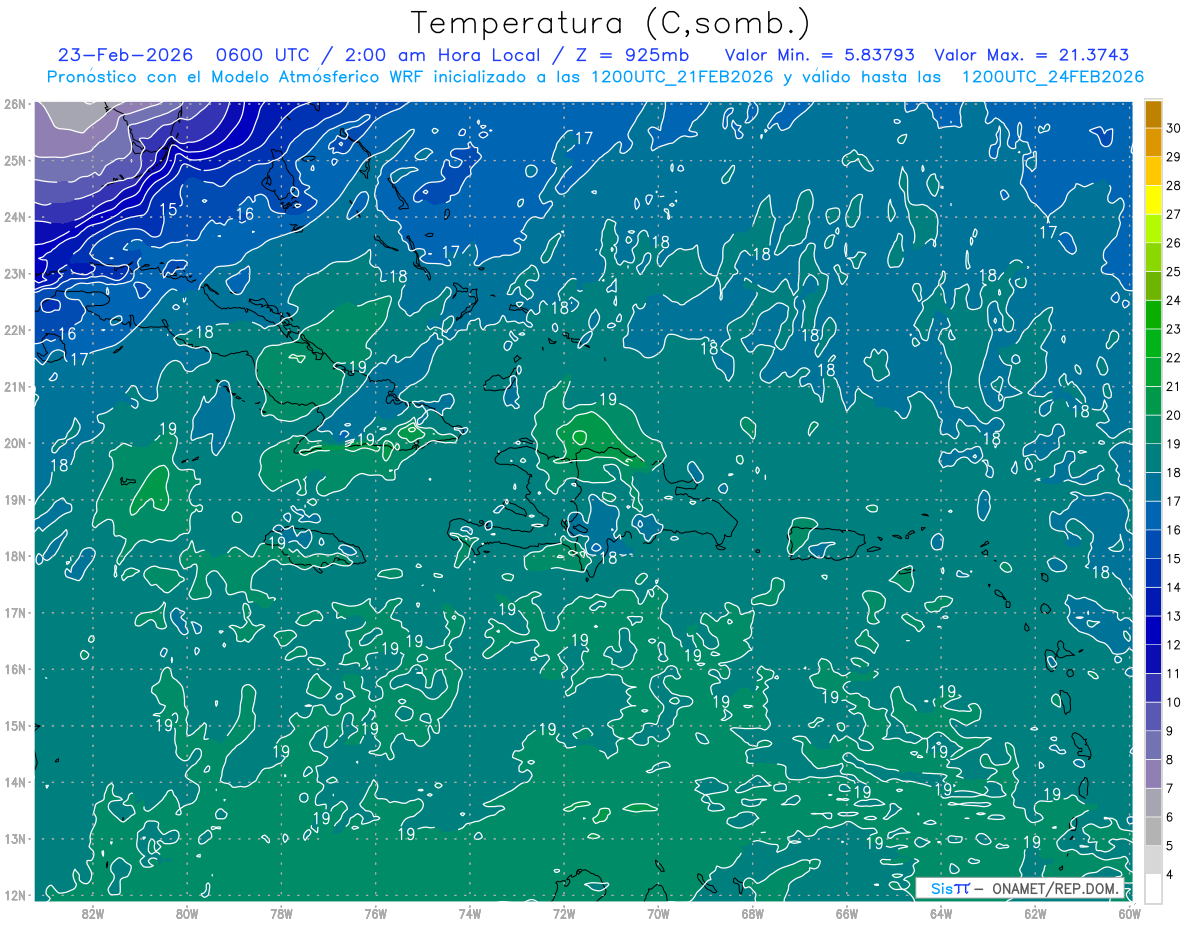
Task: Click the white bottom swatch of the color scale
Action: (1153, 888)
